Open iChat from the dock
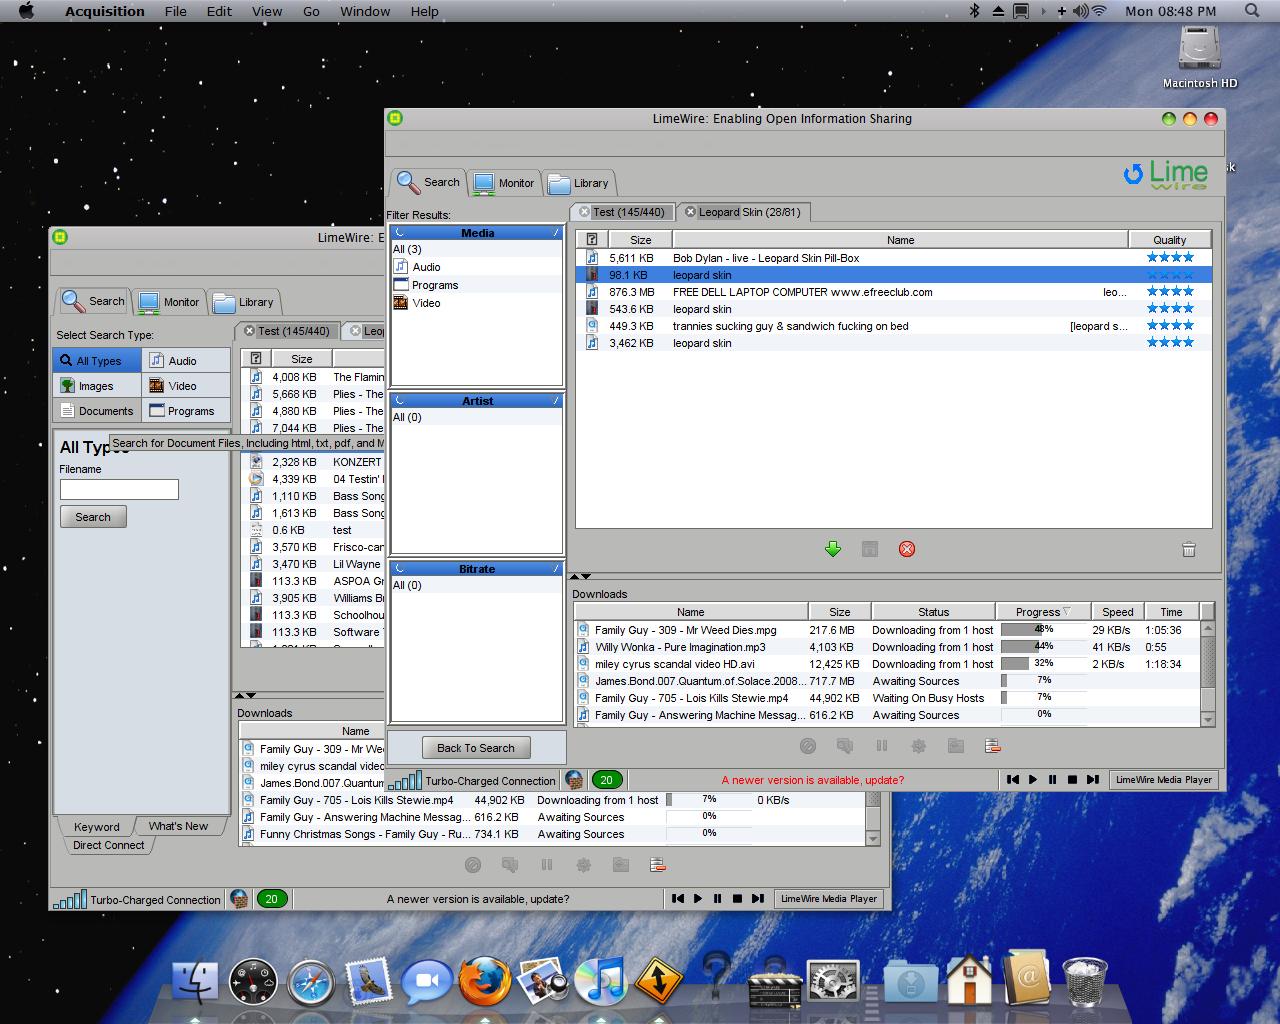 tap(427, 981)
